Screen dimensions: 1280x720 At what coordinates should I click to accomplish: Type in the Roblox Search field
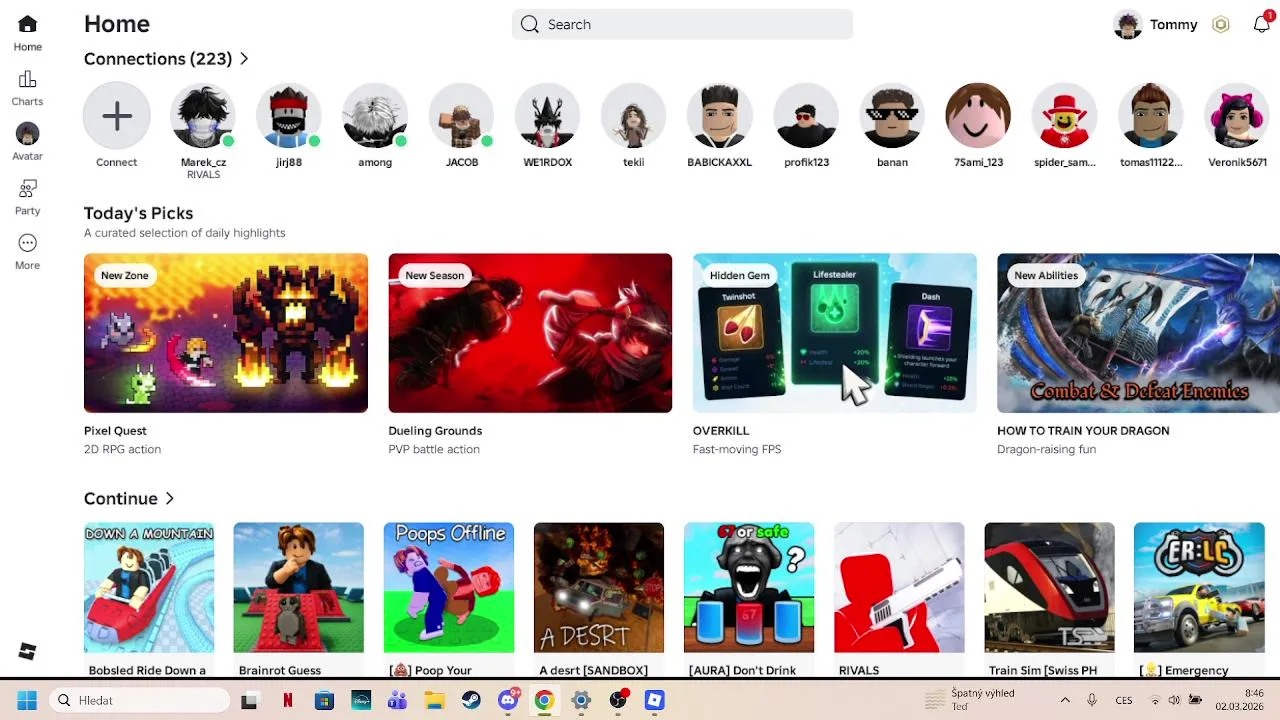click(x=682, y=25)
